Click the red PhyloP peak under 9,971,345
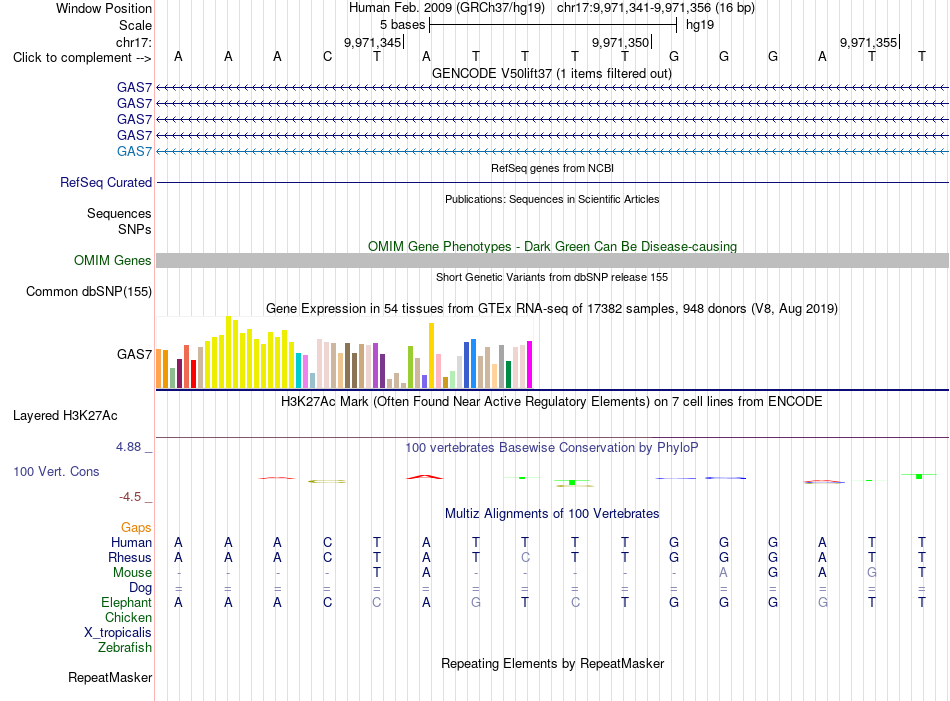This screenshot has height=701, width=950. 425,477
